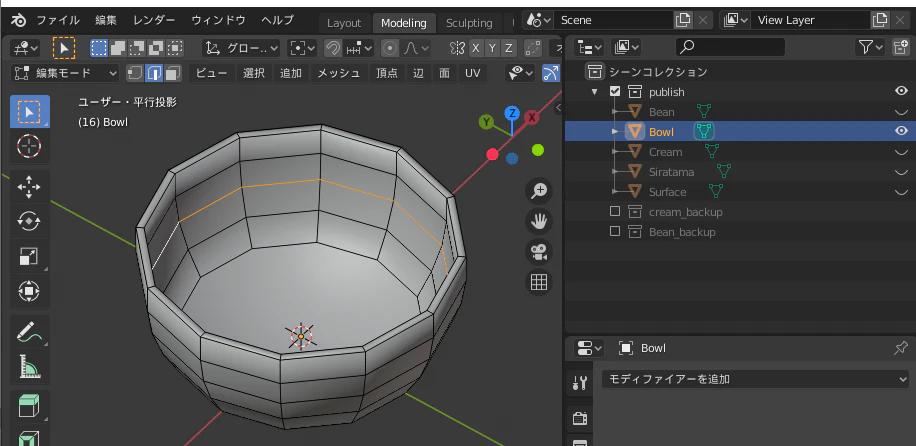Enable the Bean_backup collection checkbox
Screen dimensions: 916x446
615,231
